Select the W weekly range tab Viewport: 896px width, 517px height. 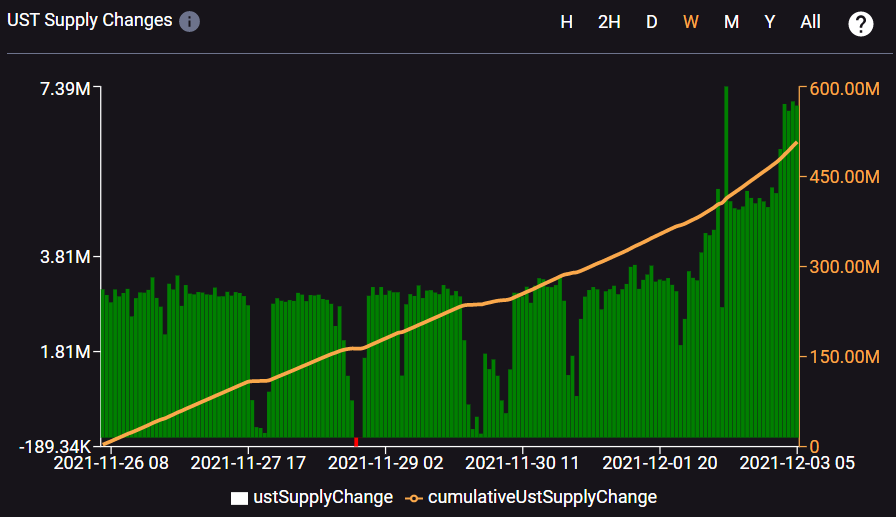tap(691, 22)
